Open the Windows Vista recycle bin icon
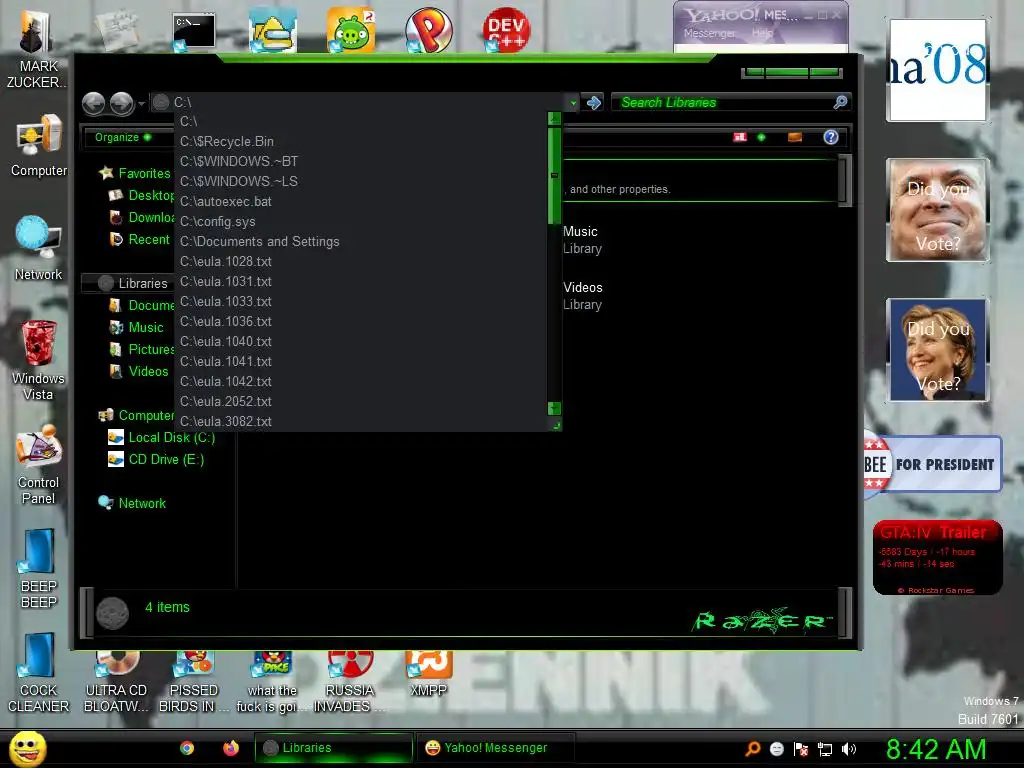 pyautogui.click(x=39, y=359)
